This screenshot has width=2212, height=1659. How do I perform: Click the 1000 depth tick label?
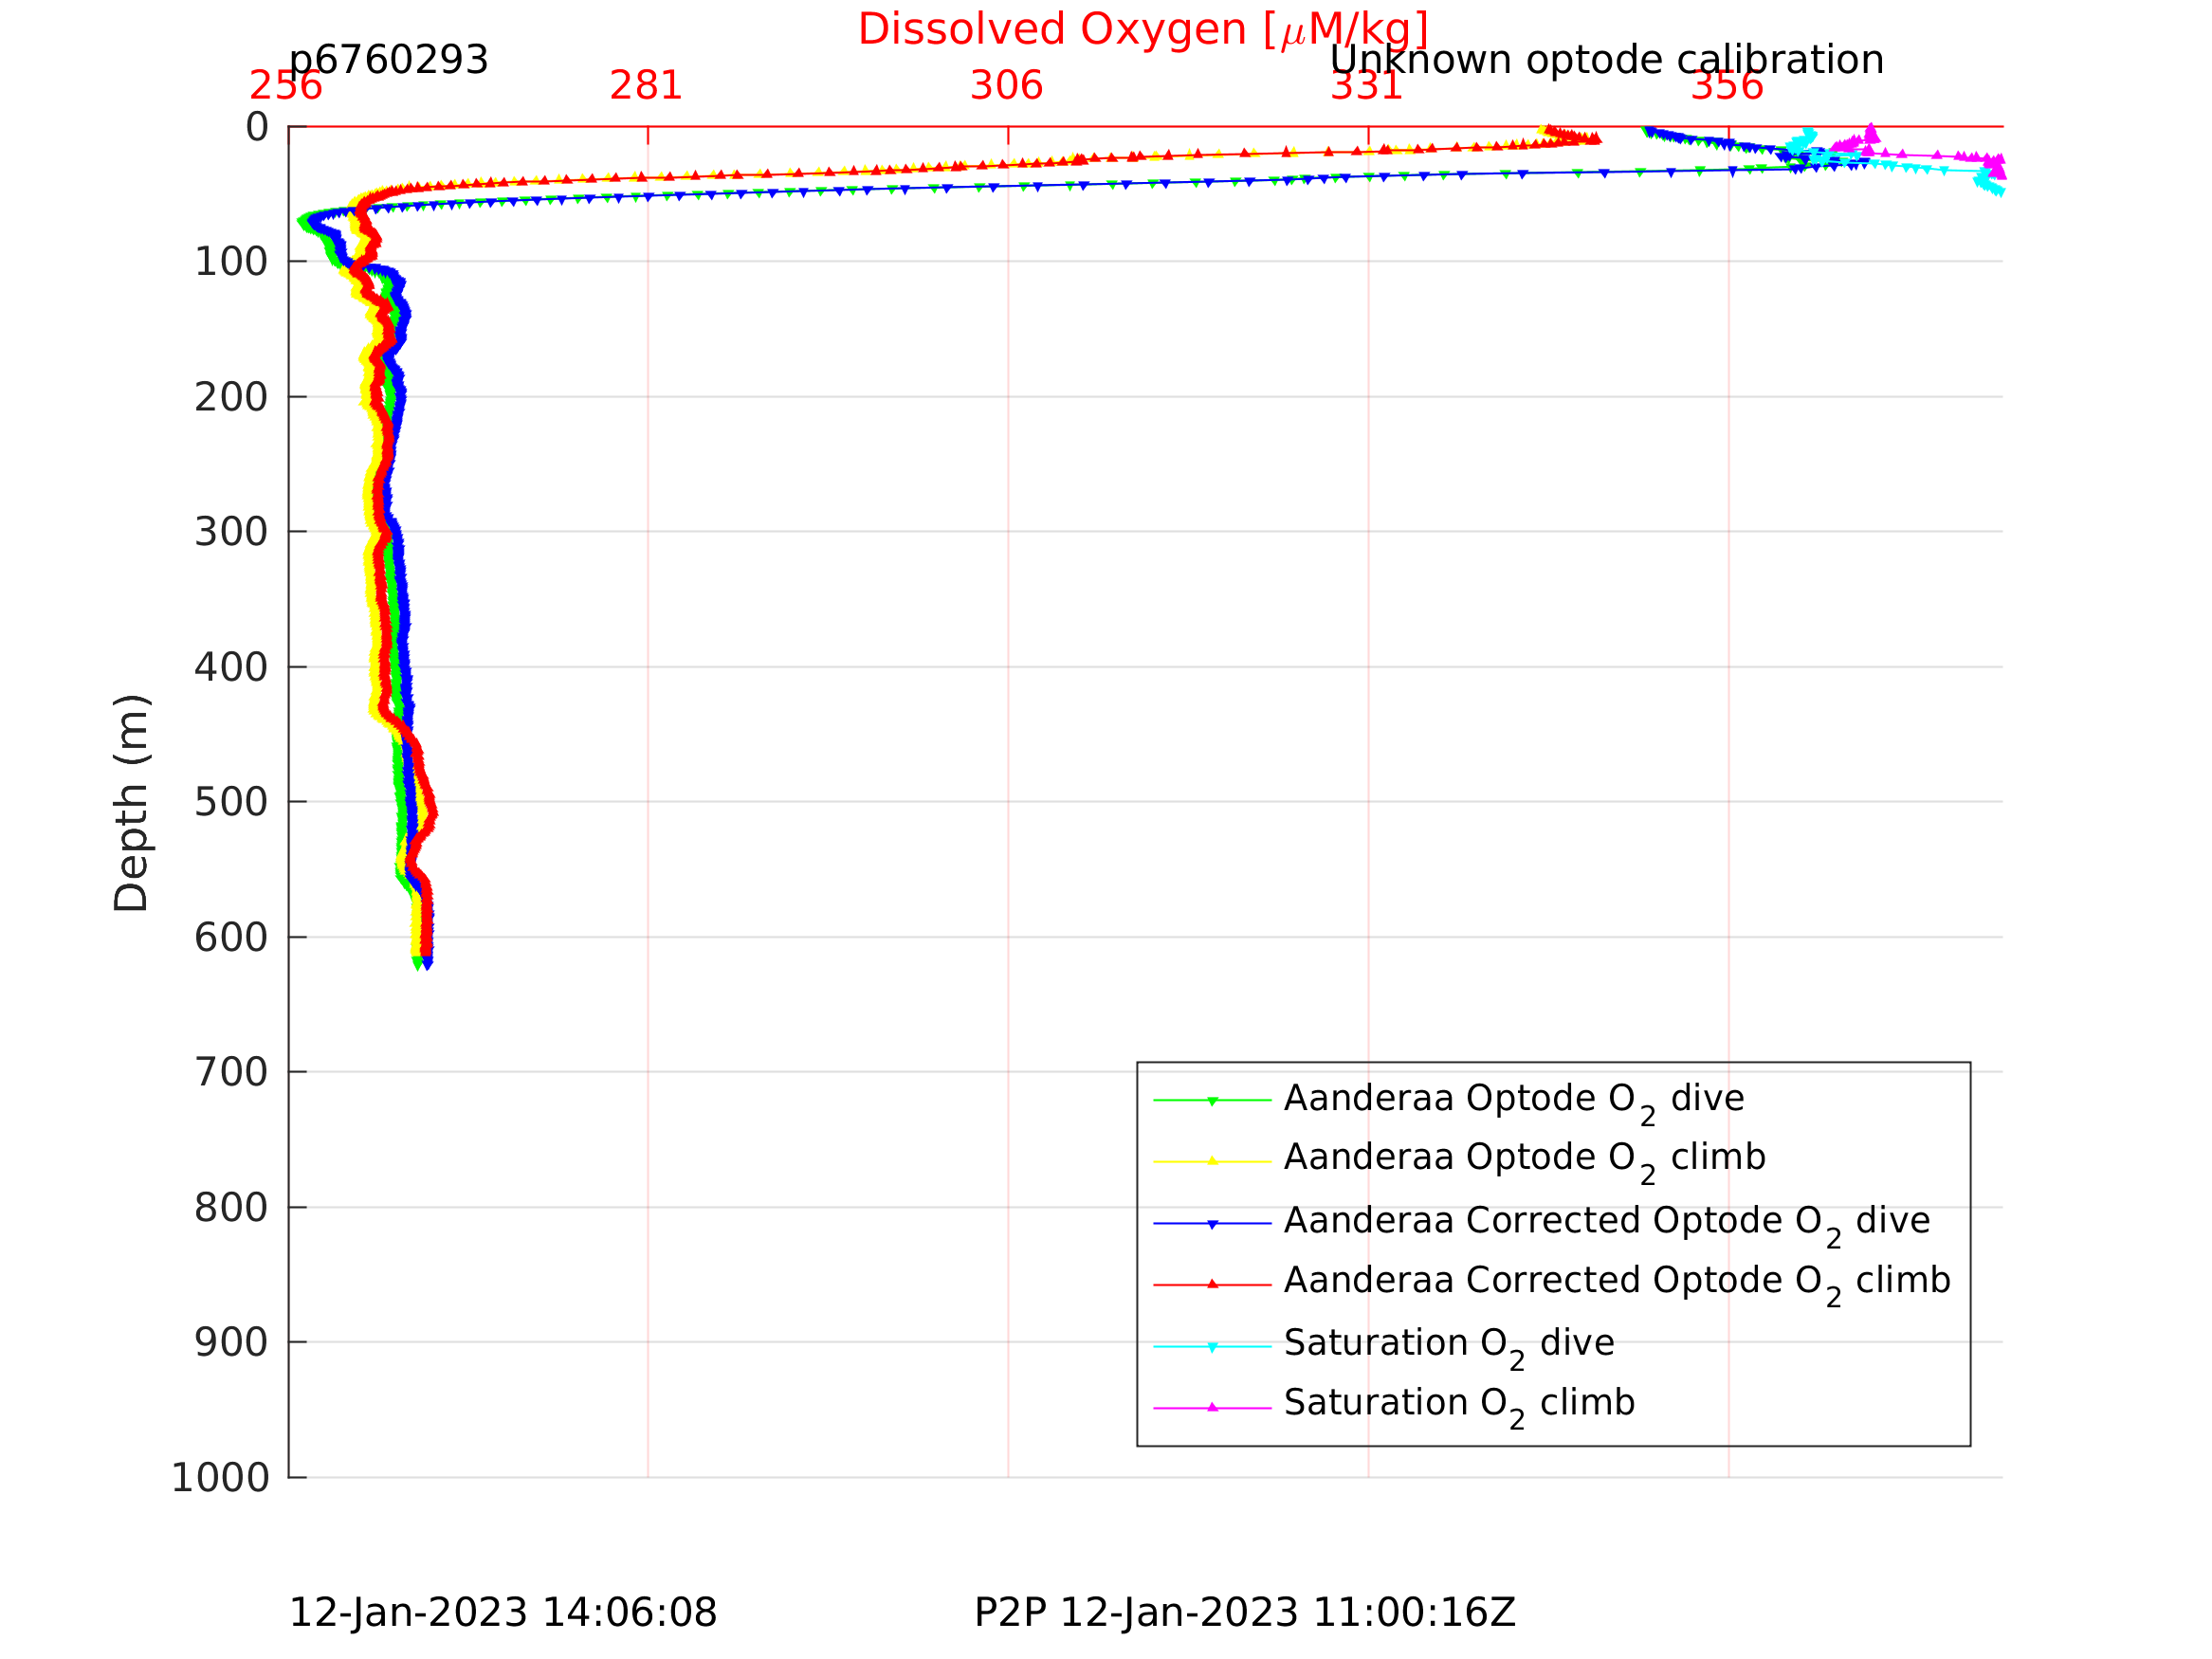pyautogui.click(x=220, y=1477)
